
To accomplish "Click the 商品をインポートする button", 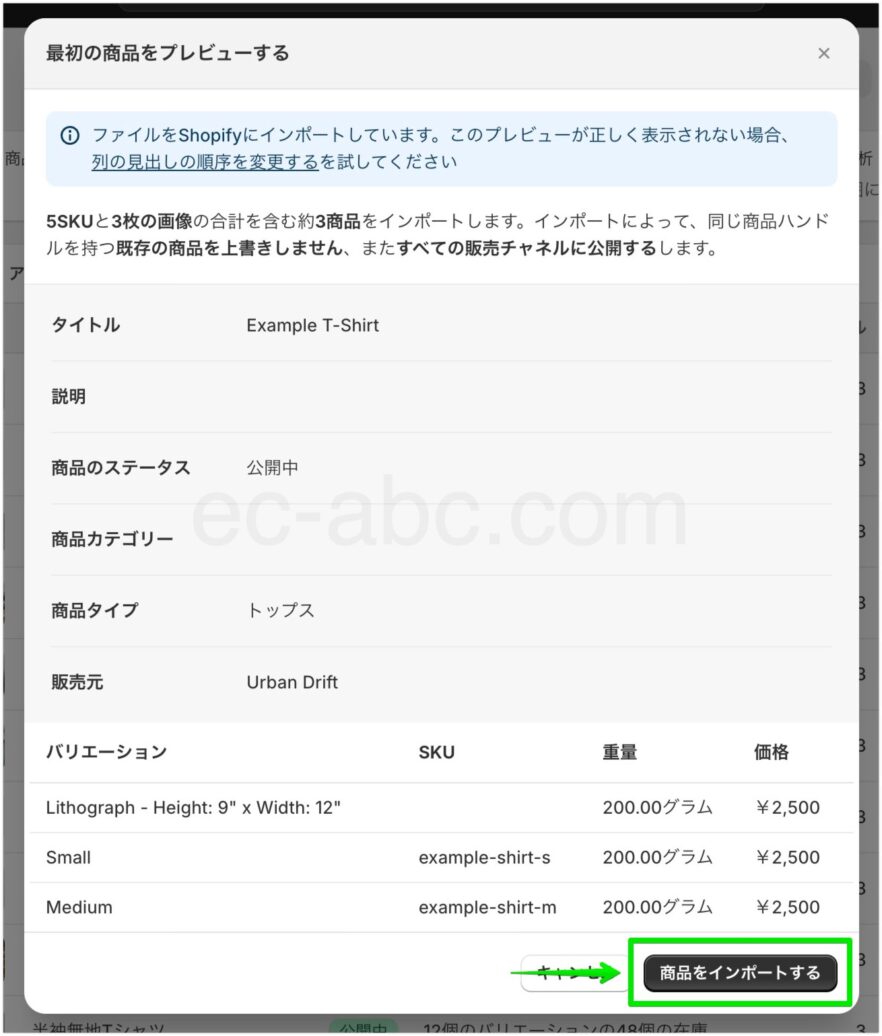I will point(740,971).
